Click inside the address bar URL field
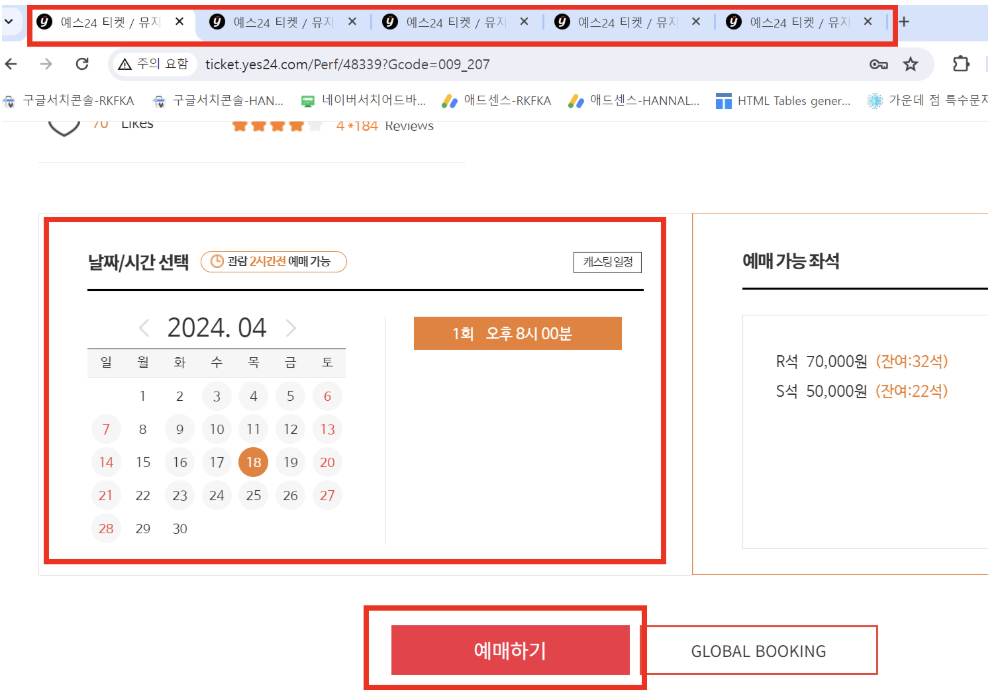The image size is (988, 694). (400, 62)
